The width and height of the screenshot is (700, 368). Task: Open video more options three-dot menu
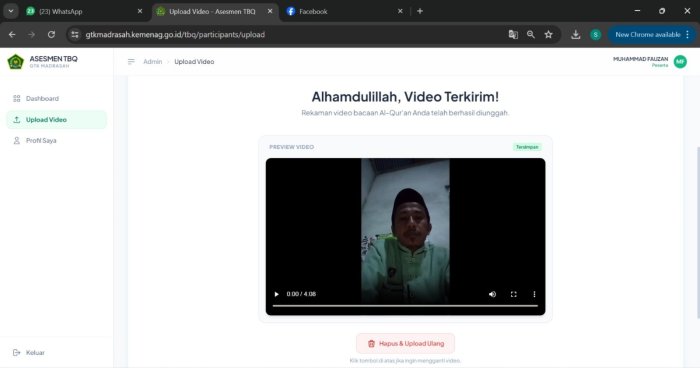click(x=534, y=294)
